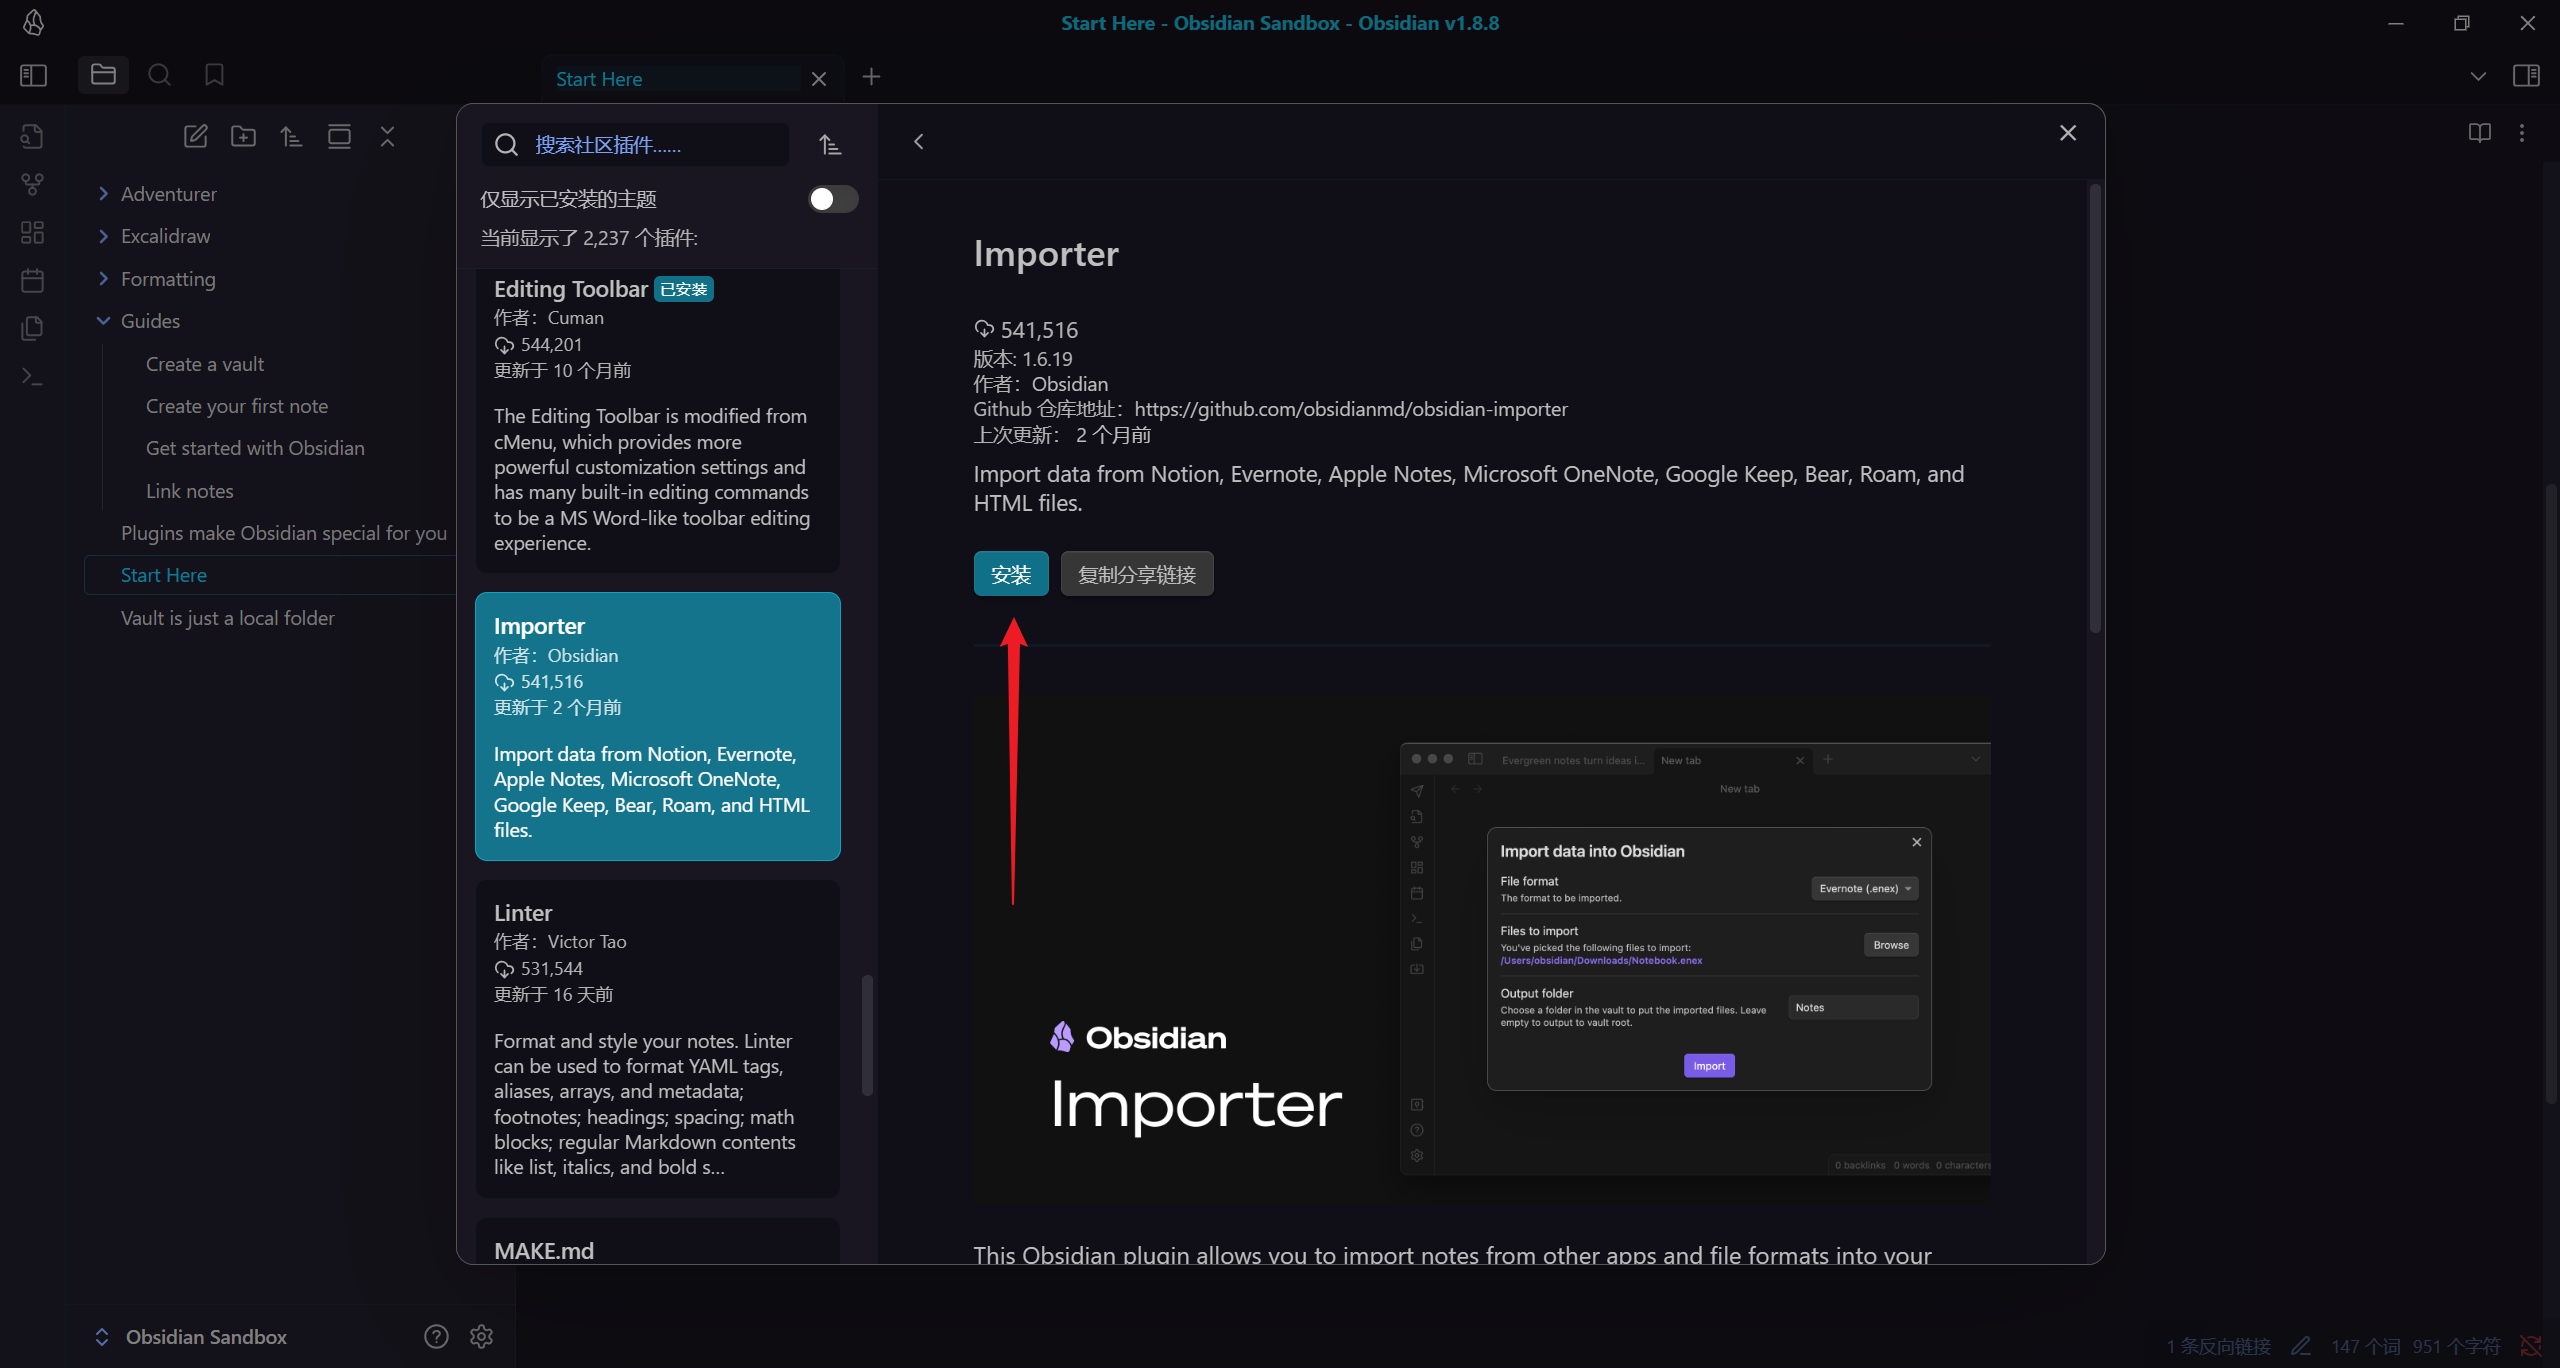Click plugin sort order icon
The image size is (2560, 1368).
pyautogui.click(x=830, y=145)
